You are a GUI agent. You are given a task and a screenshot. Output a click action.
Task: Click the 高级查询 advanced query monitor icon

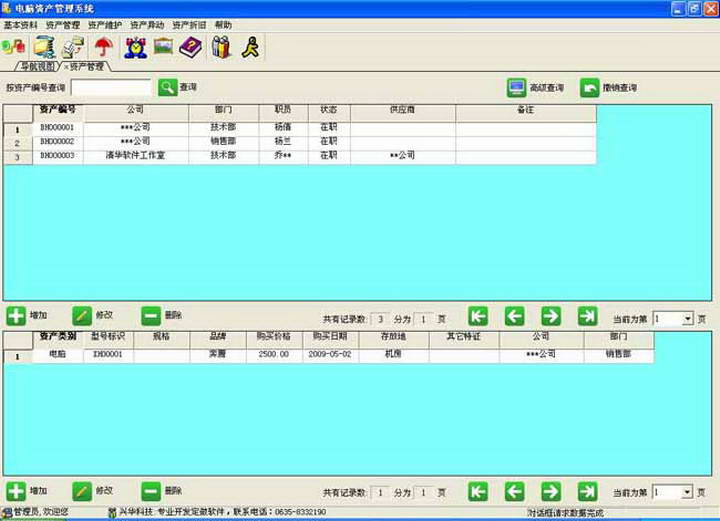(x=517, y=88)
